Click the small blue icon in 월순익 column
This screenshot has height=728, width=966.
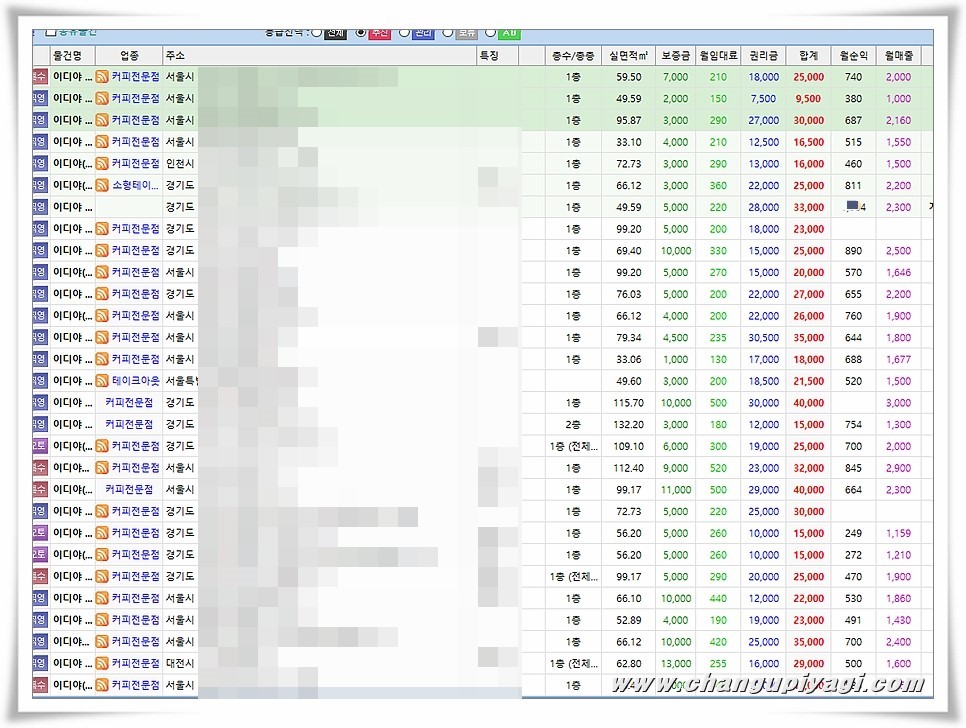coord(852,206)
